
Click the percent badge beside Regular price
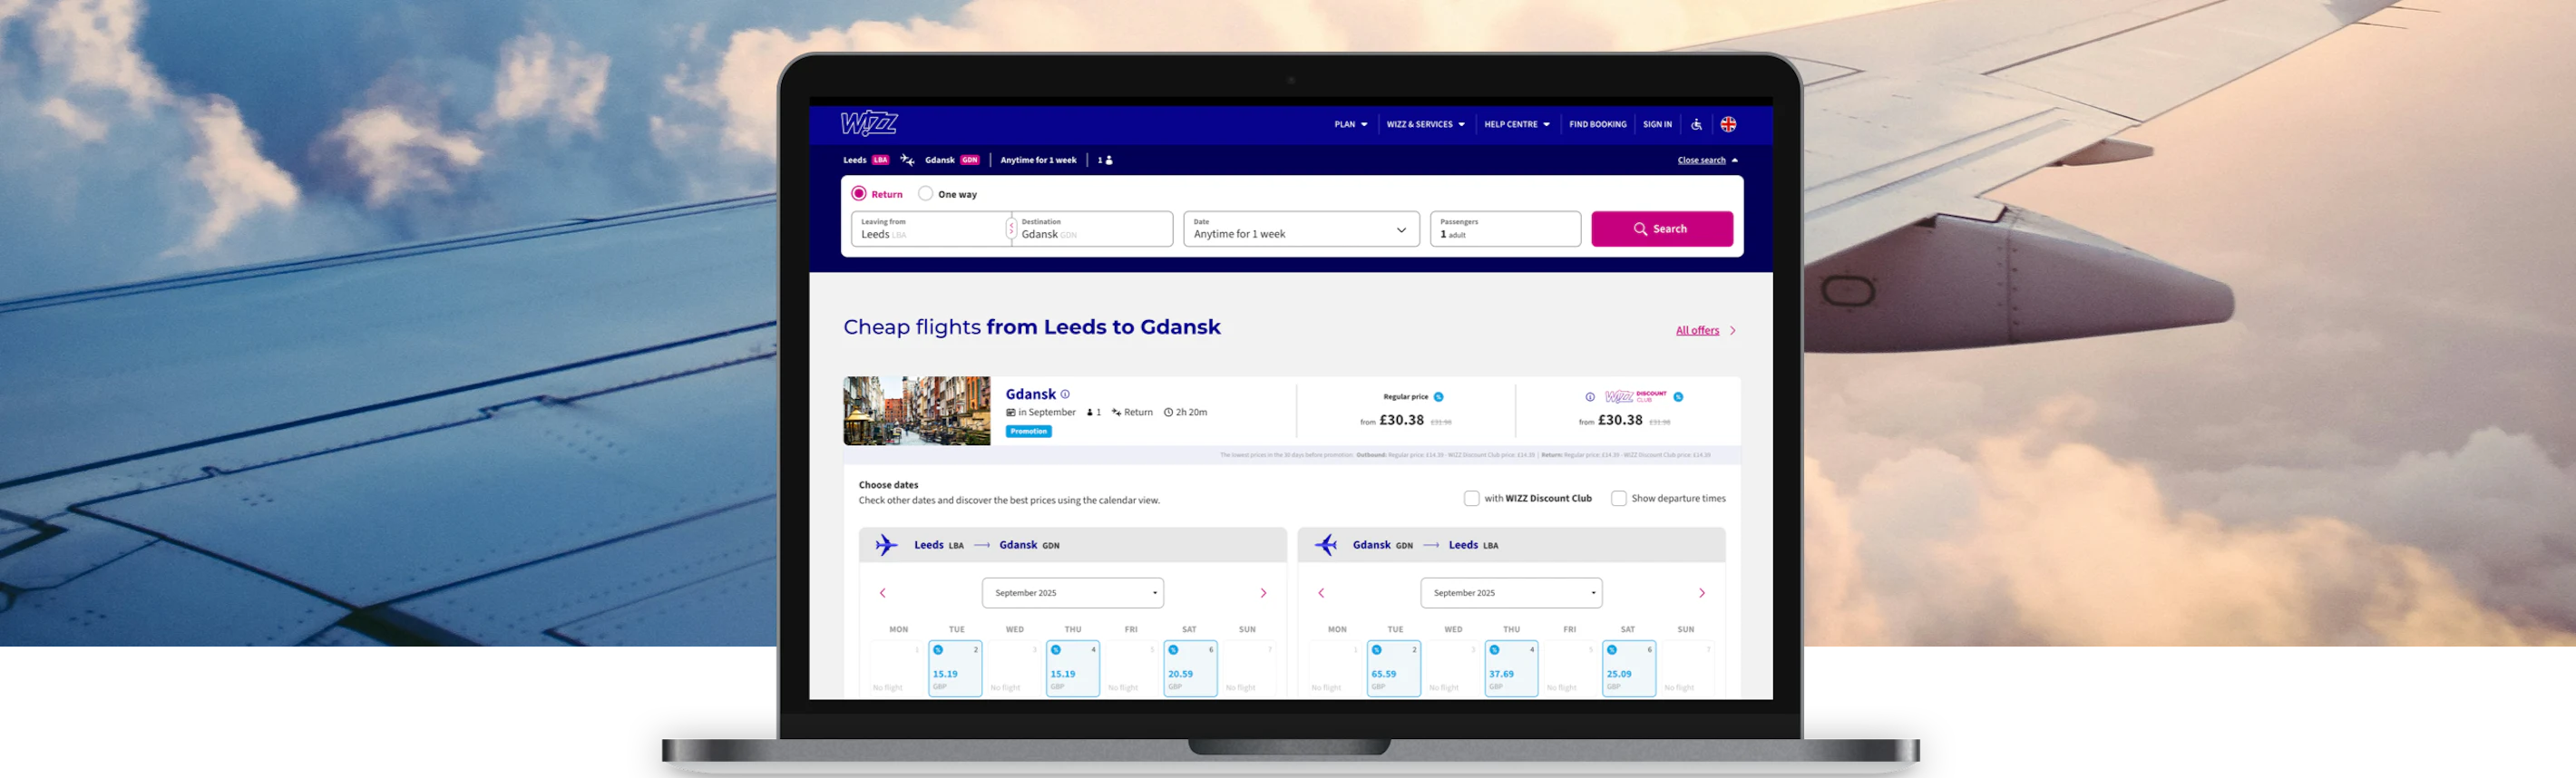[1438, 397]
